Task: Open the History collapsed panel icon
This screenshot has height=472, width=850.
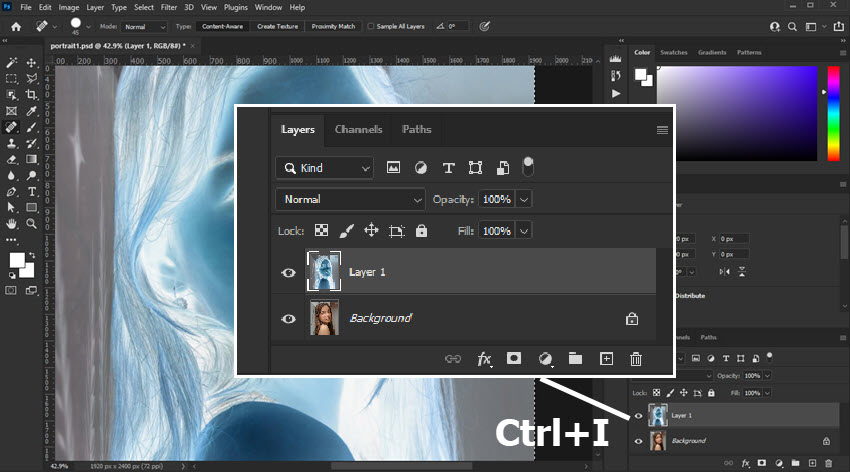Action: pyautogui.click(x=615, y=76)
